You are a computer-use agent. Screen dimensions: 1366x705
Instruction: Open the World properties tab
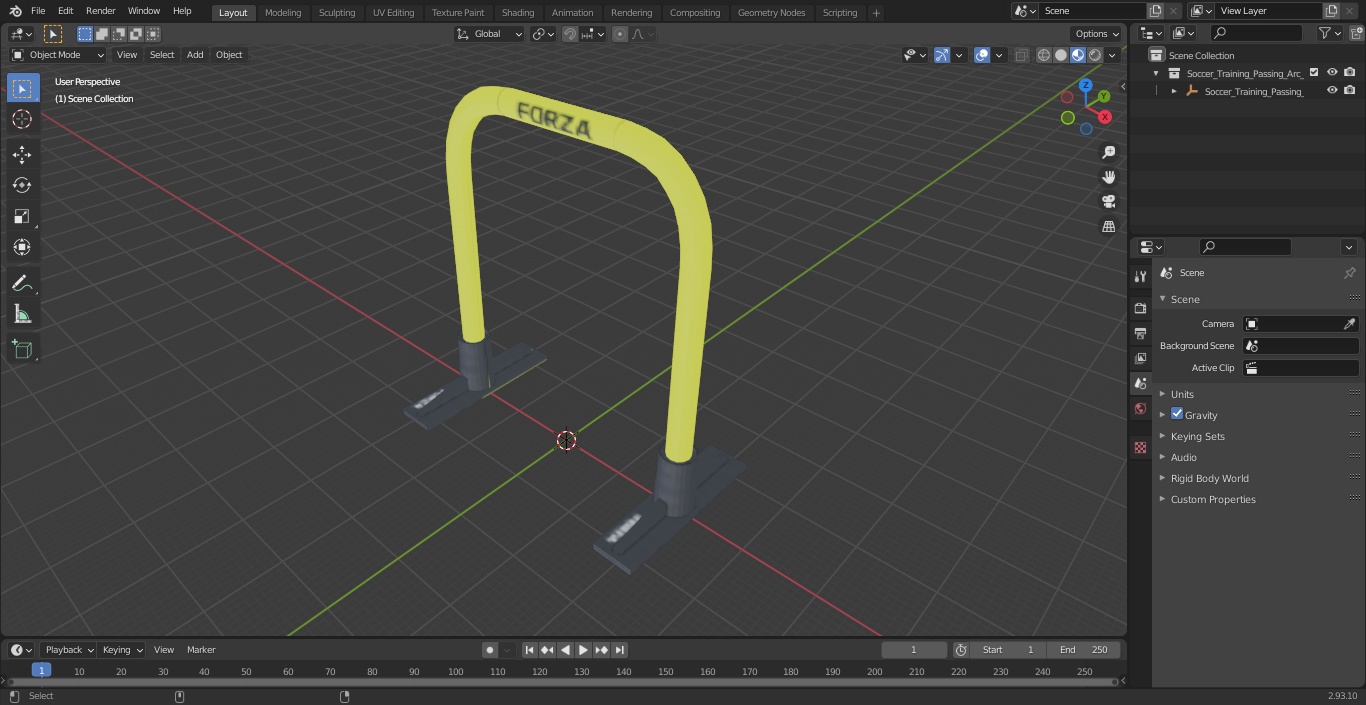click(1140, 408)
